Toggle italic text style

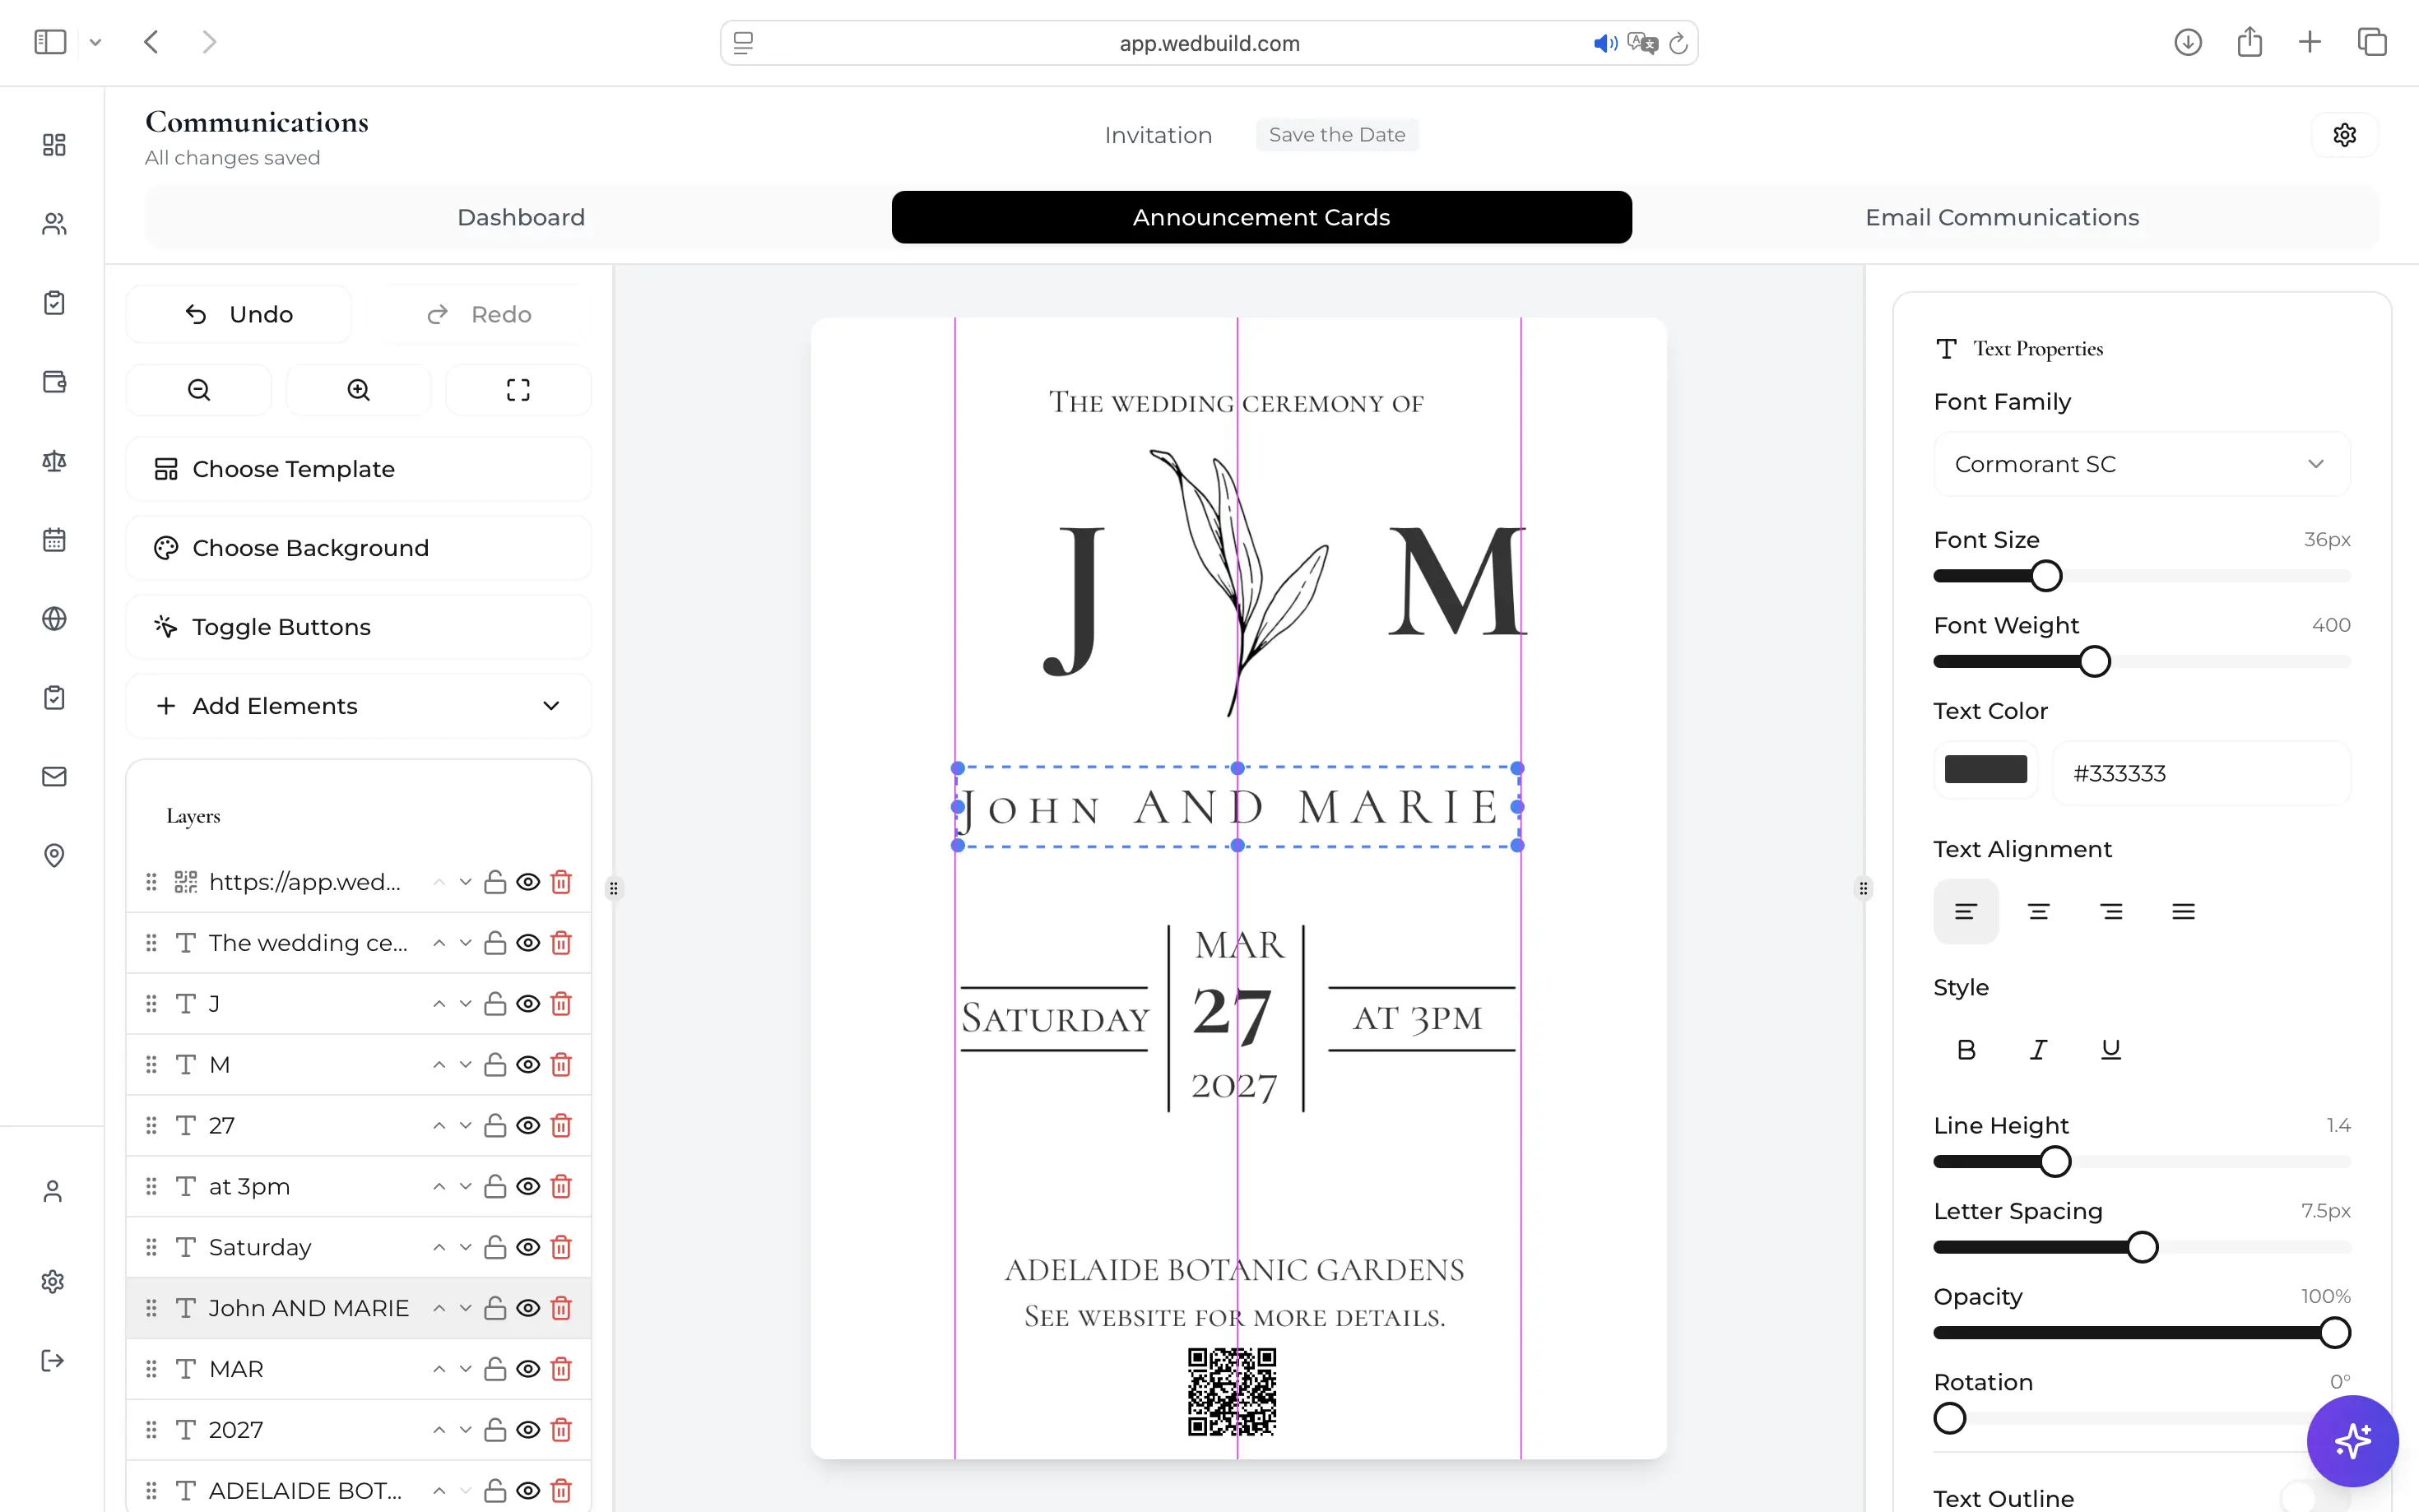(2038, 1050)
